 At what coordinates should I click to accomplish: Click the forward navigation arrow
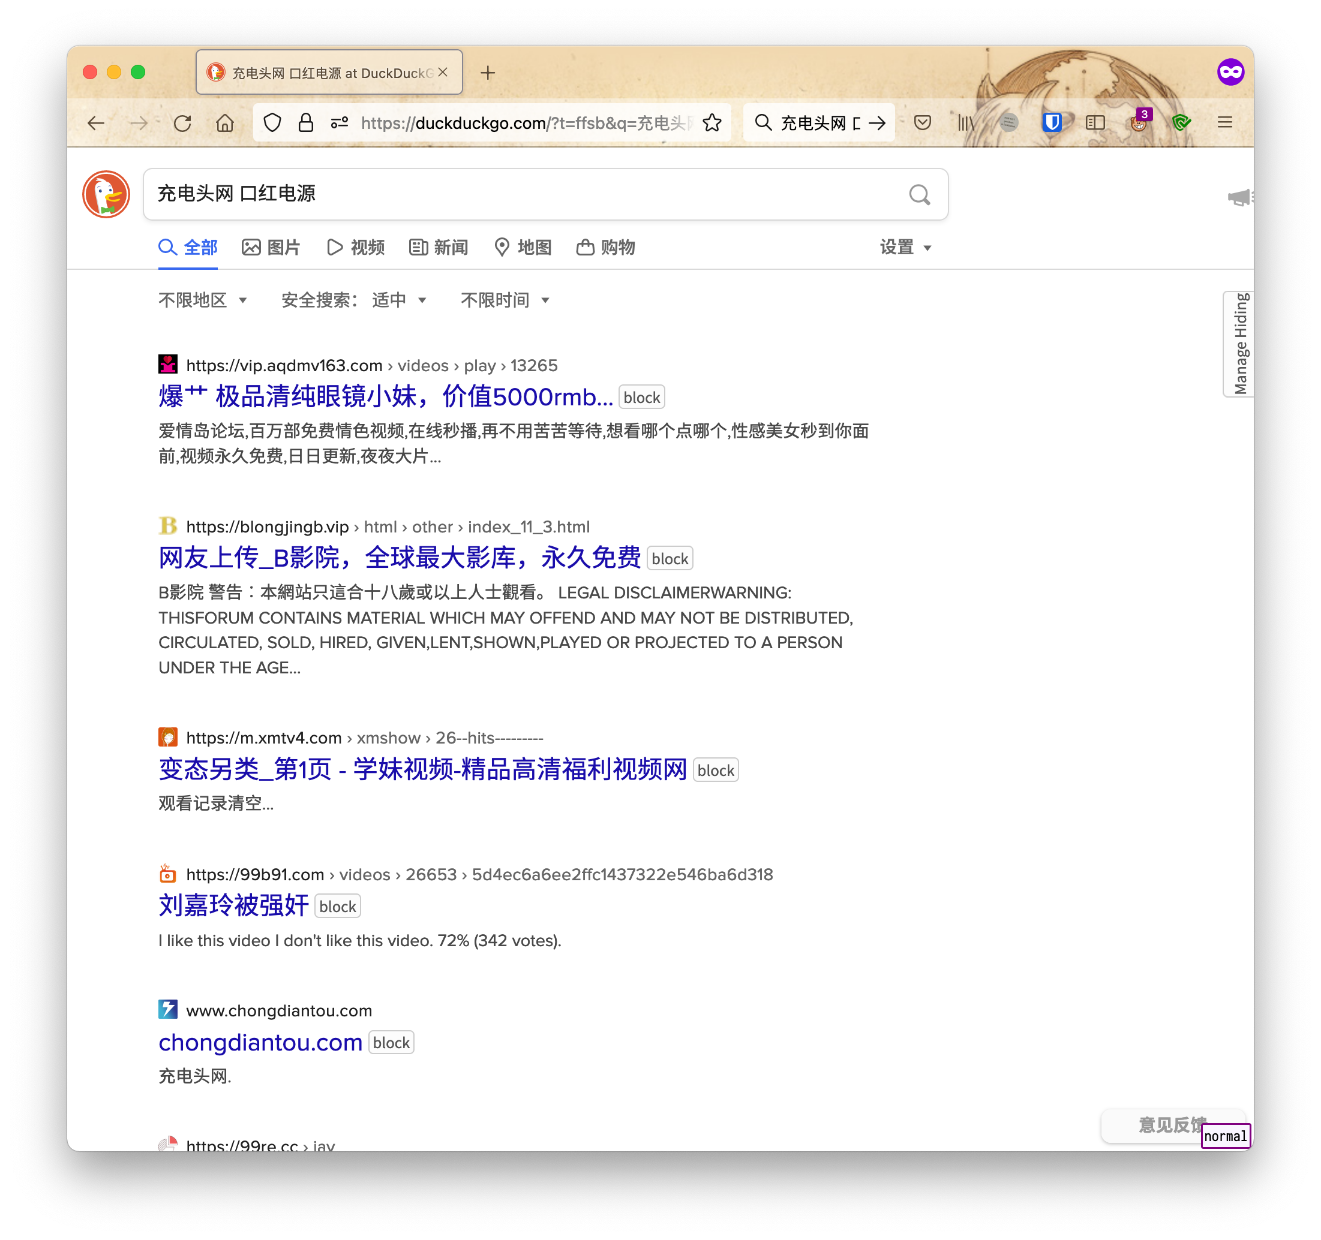pos(139,123)
